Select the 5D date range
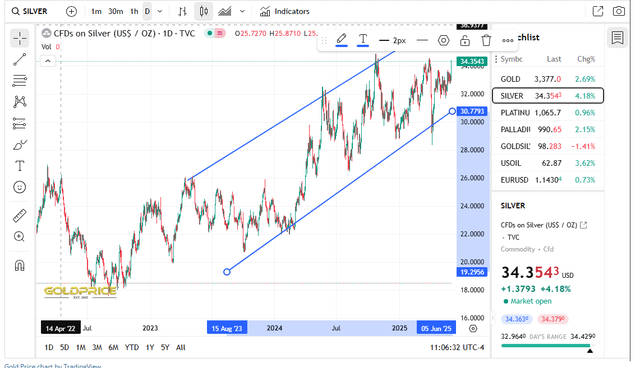 [64, 347]
